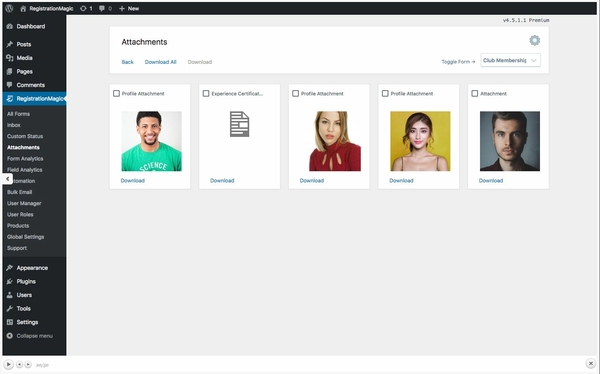600x374 pixels.
Task: Open the comments bubble icon in admin bar
Action: [102, 8]
